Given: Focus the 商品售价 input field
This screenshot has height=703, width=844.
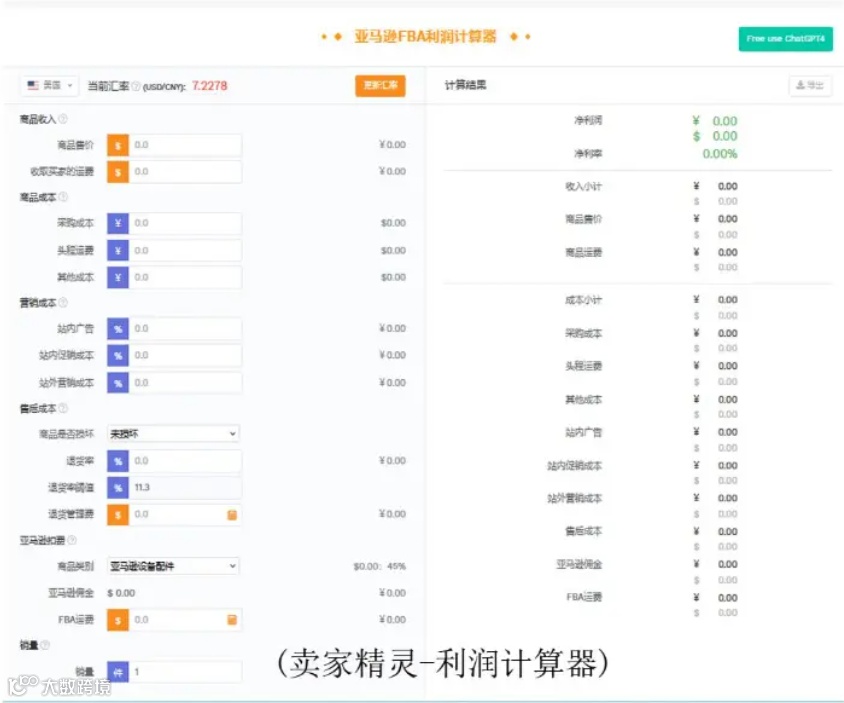Looking at the screenshot, I should (185, 145).
